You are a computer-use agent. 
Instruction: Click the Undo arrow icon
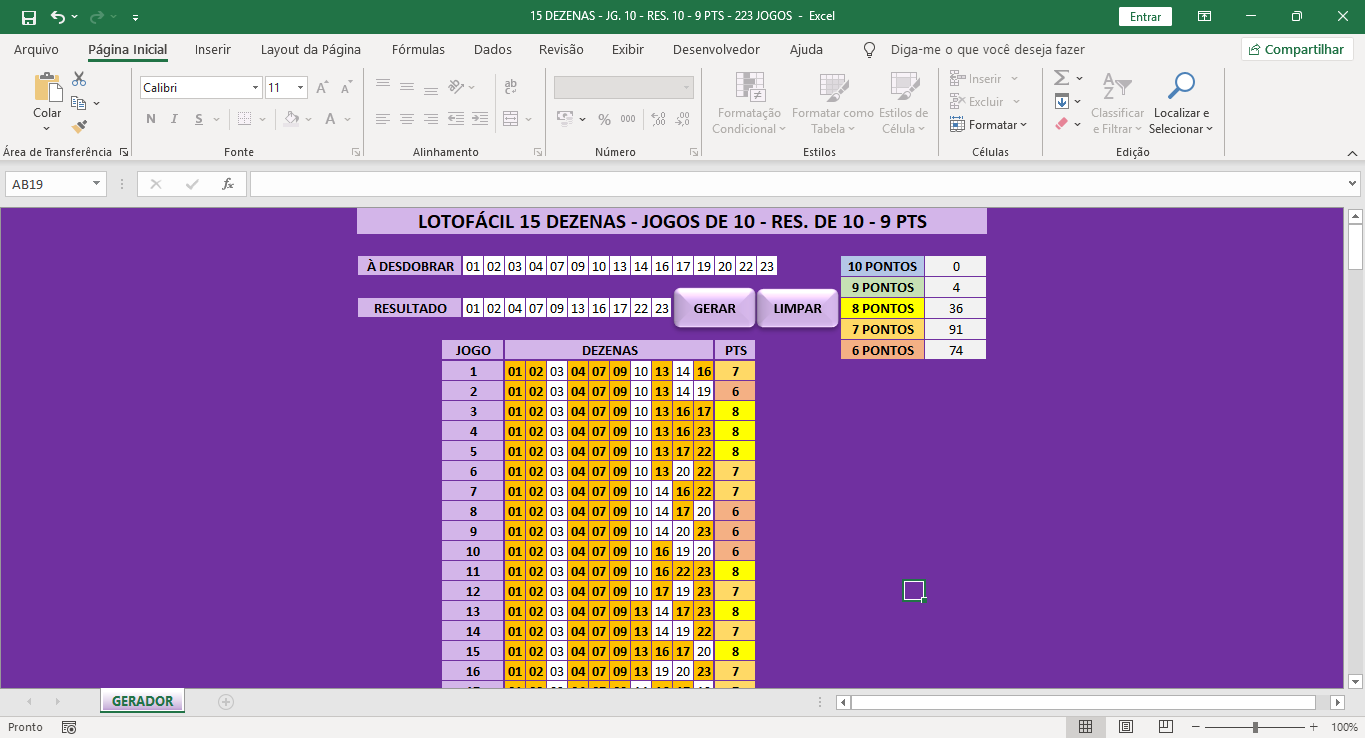pos(58,17)
